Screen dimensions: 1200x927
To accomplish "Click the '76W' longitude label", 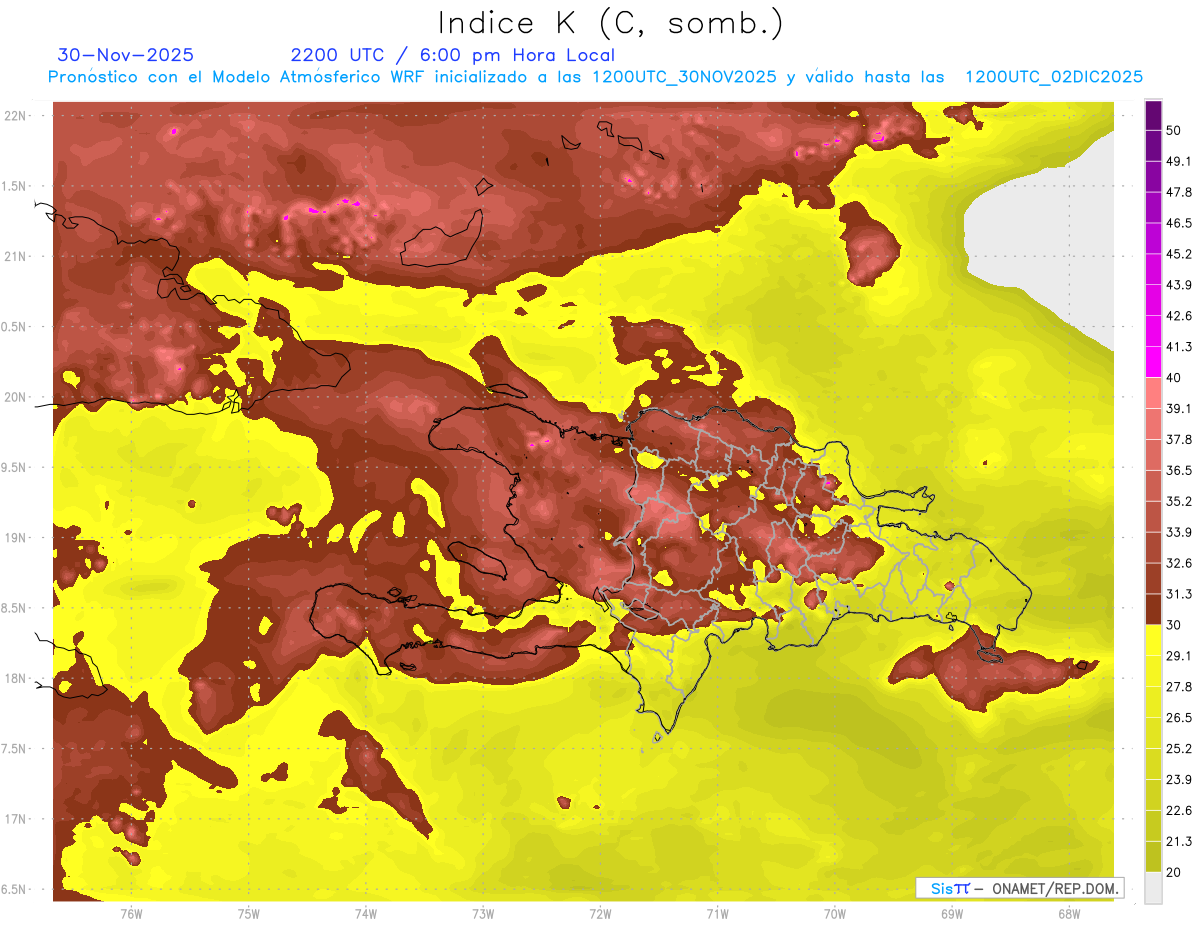I will (x=131, y=914).
